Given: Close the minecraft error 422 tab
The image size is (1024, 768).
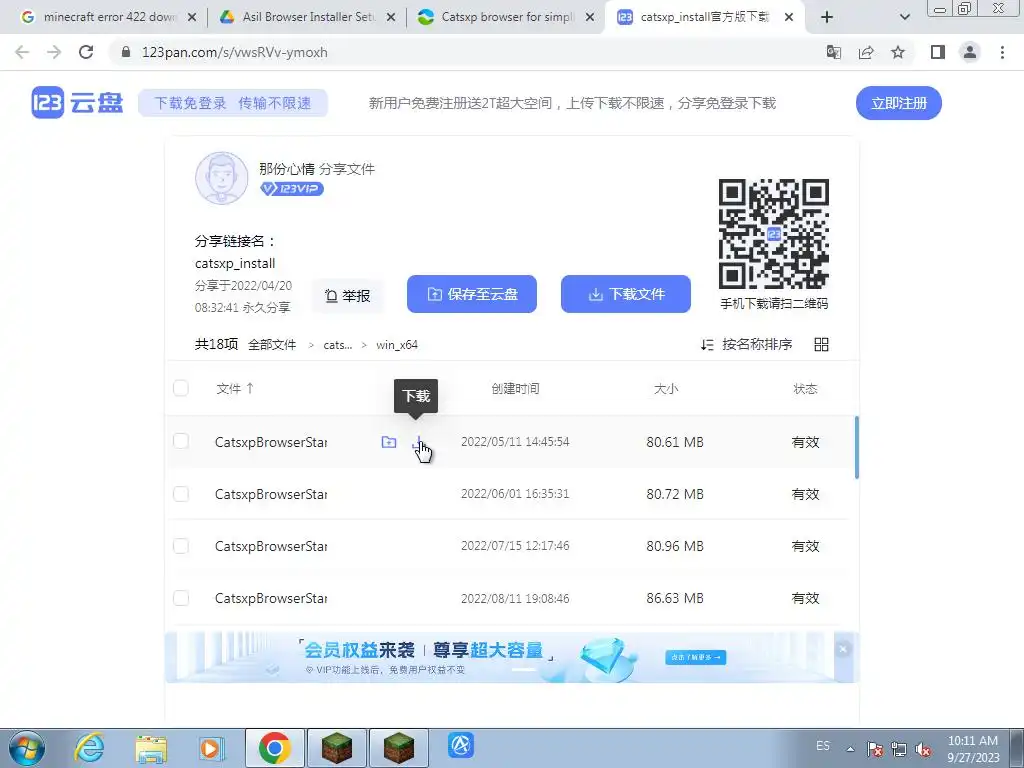Looking at the screenshot, I should (x=191, y=18).
